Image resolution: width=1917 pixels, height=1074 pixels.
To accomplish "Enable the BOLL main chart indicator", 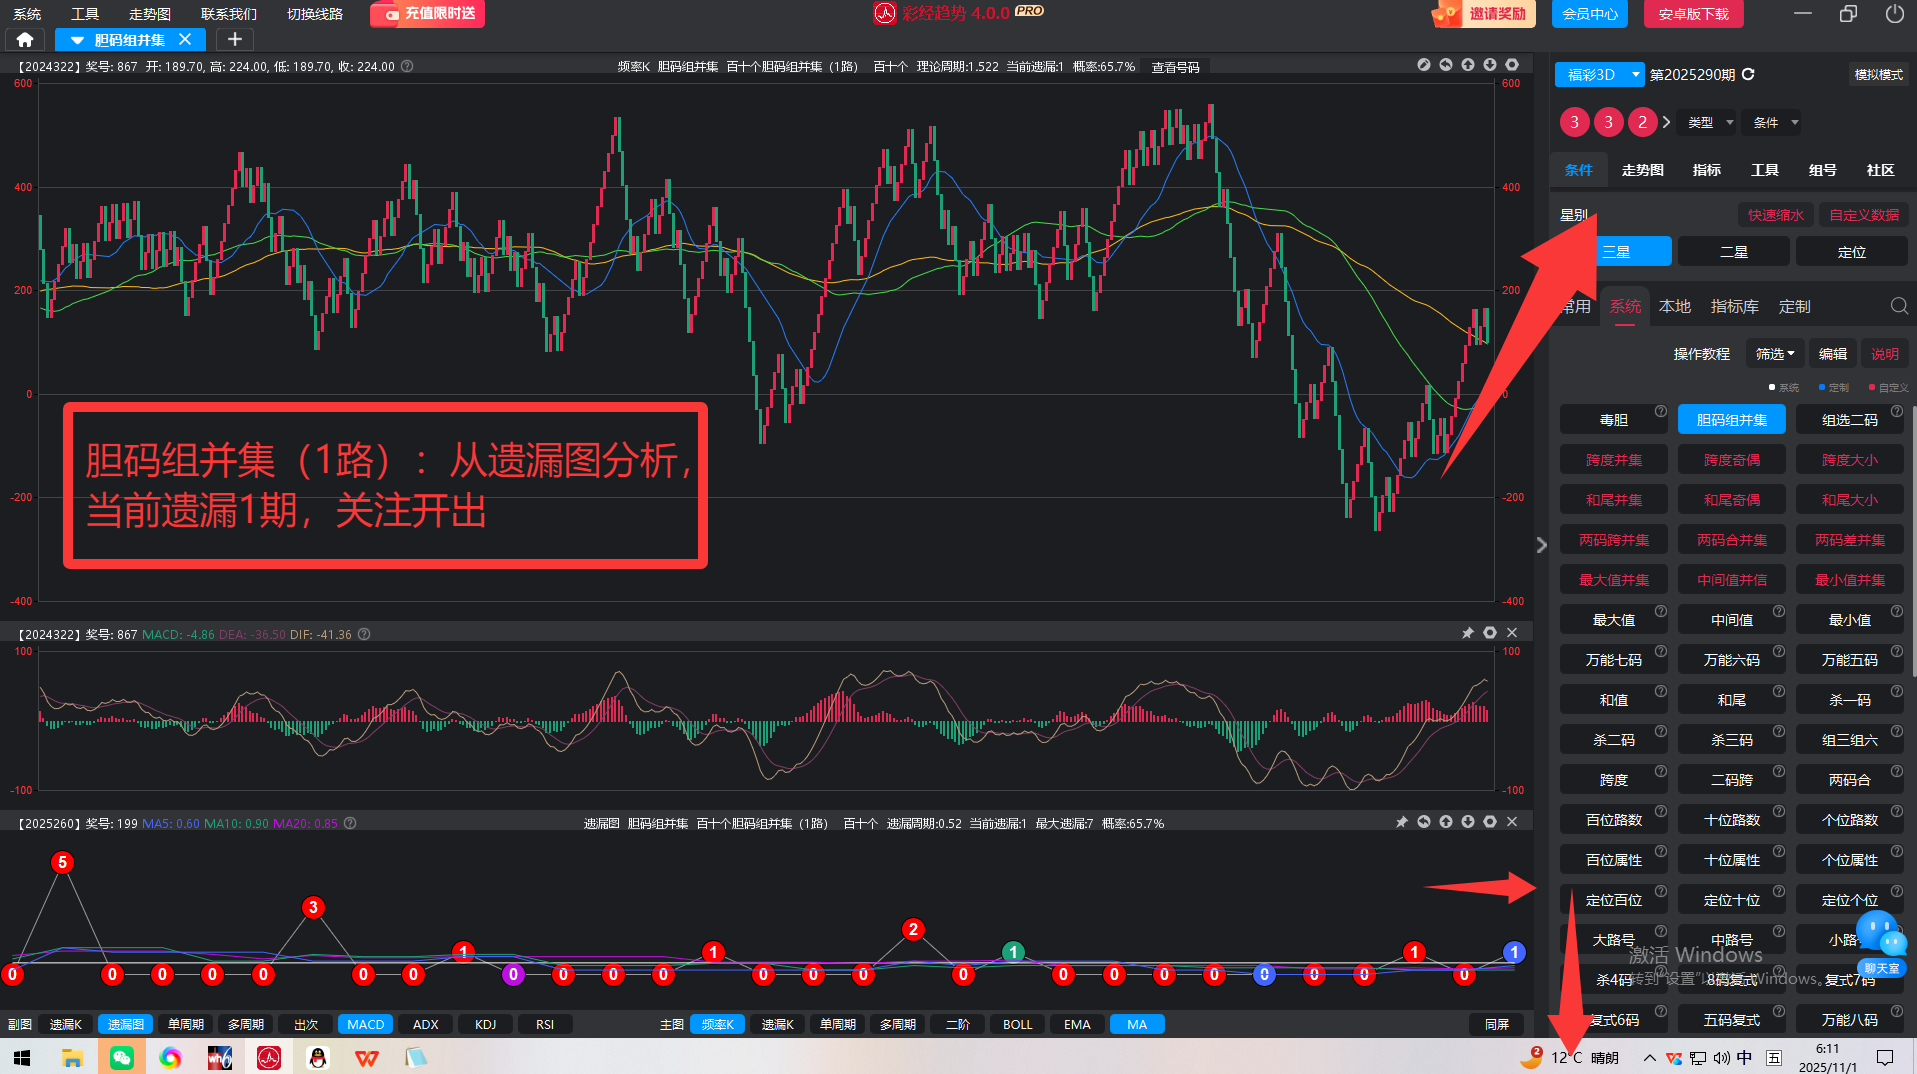I will tap(1017, 1024).
